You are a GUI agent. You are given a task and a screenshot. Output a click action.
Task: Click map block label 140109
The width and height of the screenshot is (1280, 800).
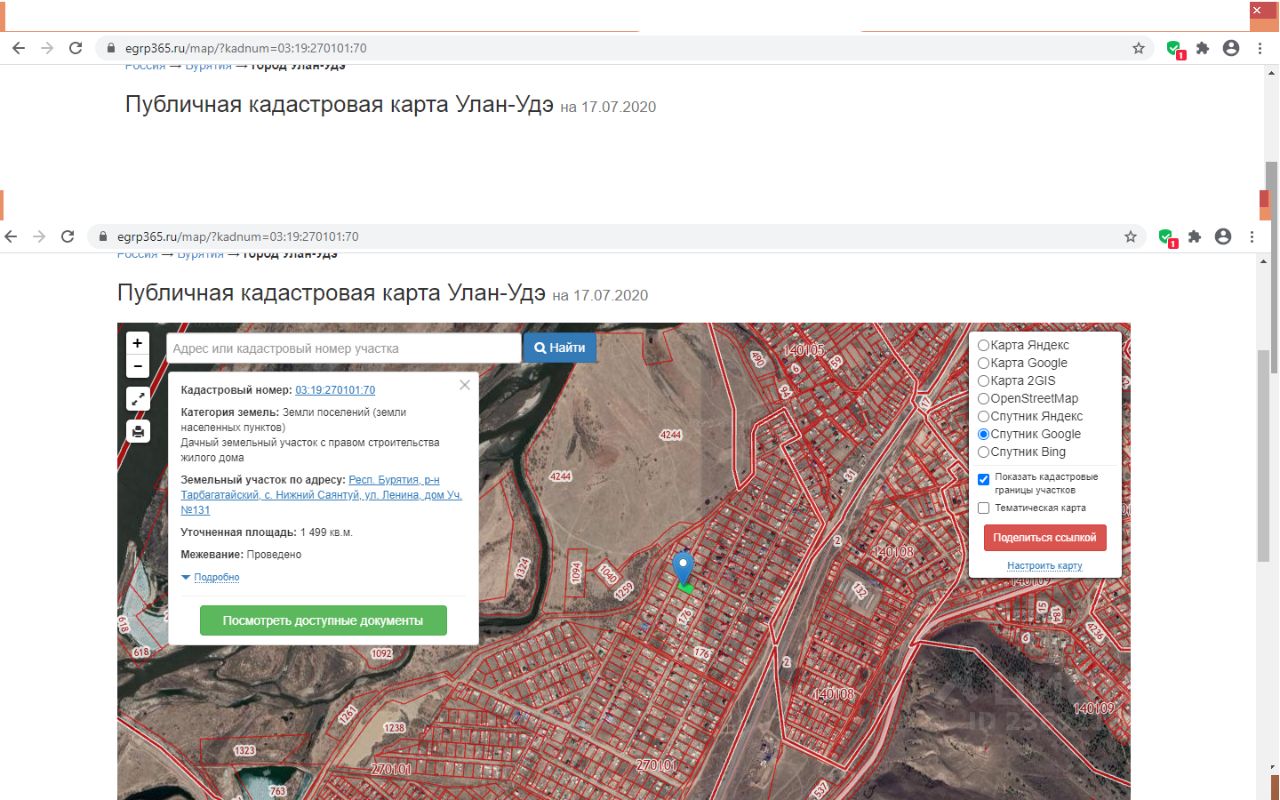coord(1093,708)
